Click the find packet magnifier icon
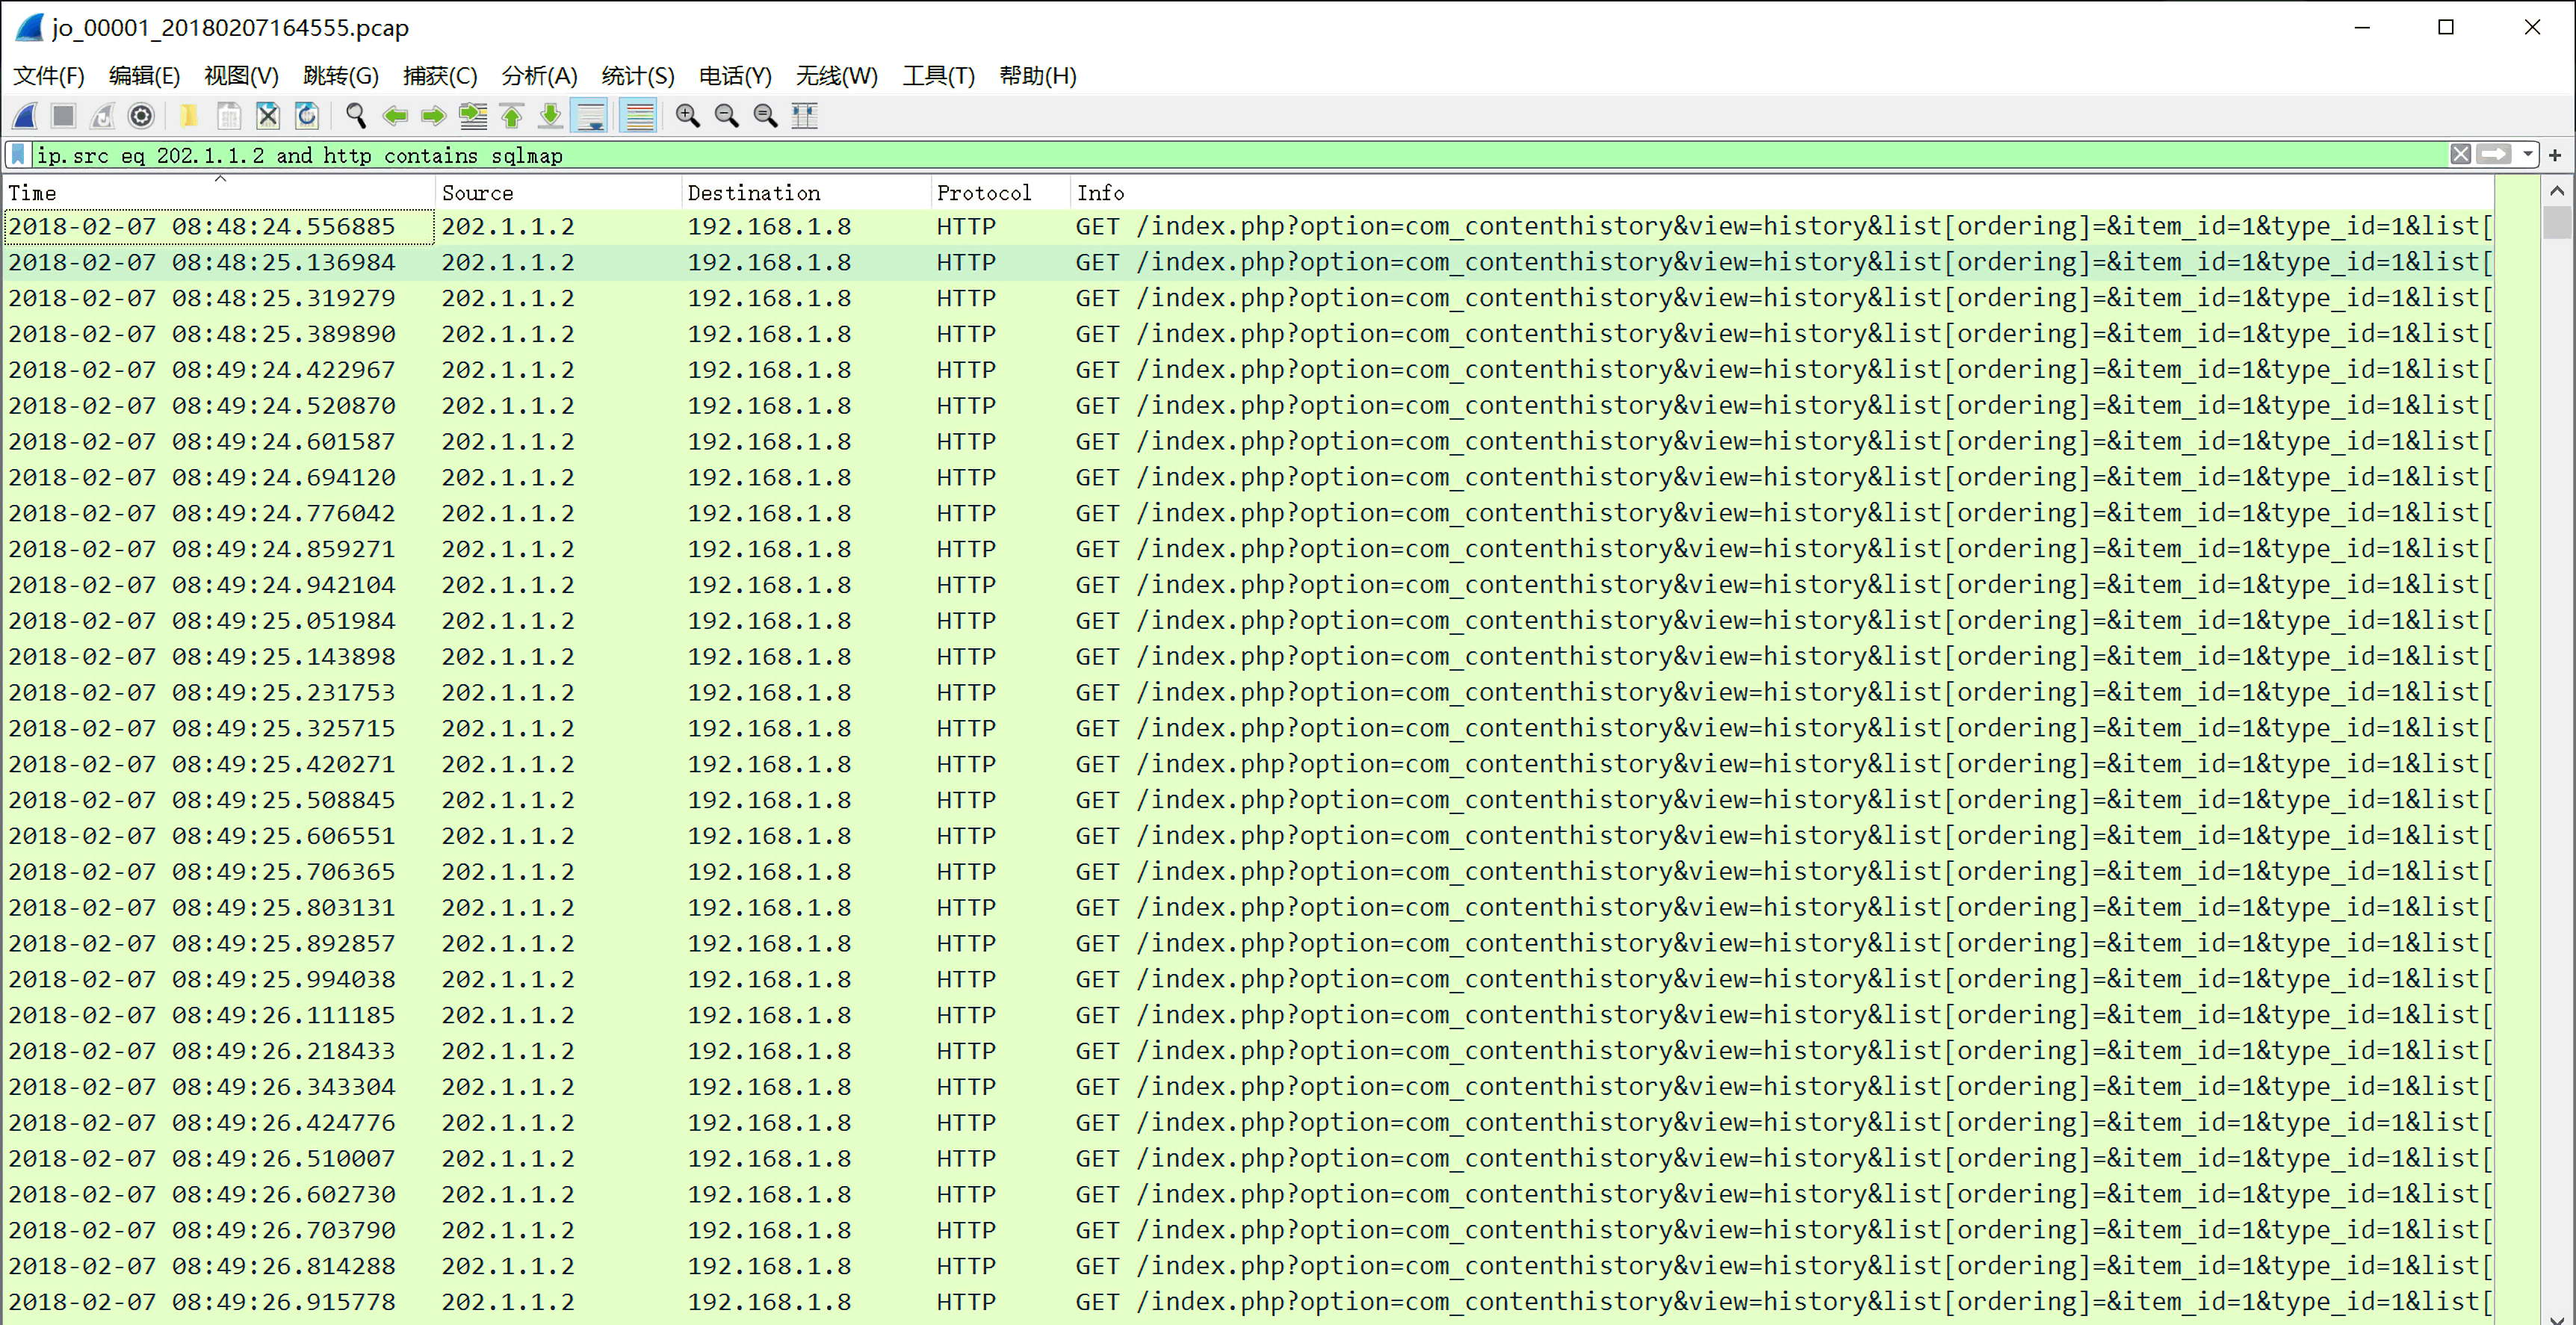The height and width of the screenshot is (1325, 2576). tap(355, 116)
